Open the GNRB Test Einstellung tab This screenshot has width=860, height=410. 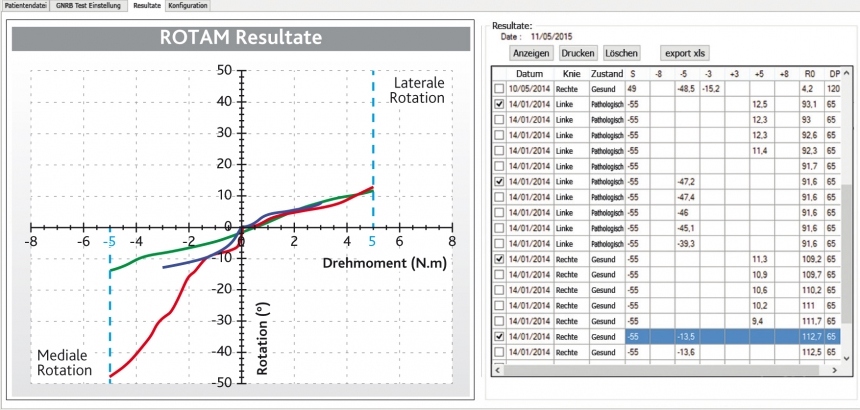point(88,5)
